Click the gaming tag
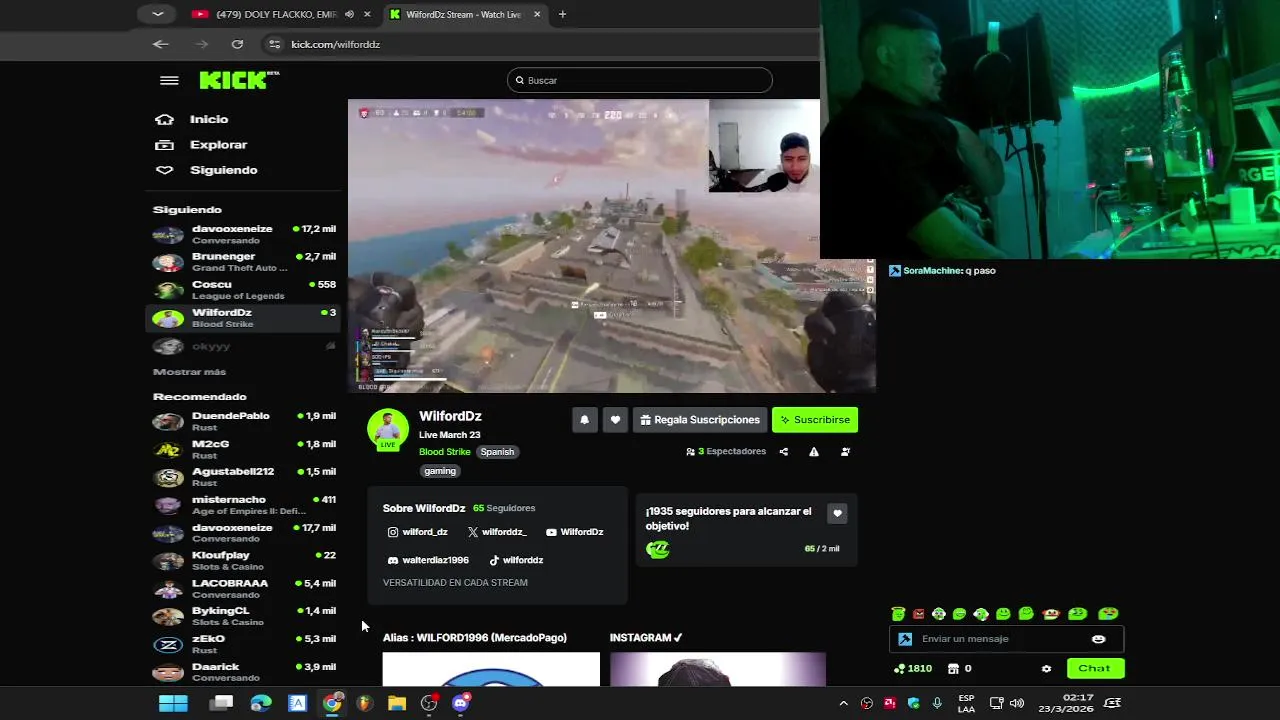This screenshot has width=1280, height=720. (440, 471)
